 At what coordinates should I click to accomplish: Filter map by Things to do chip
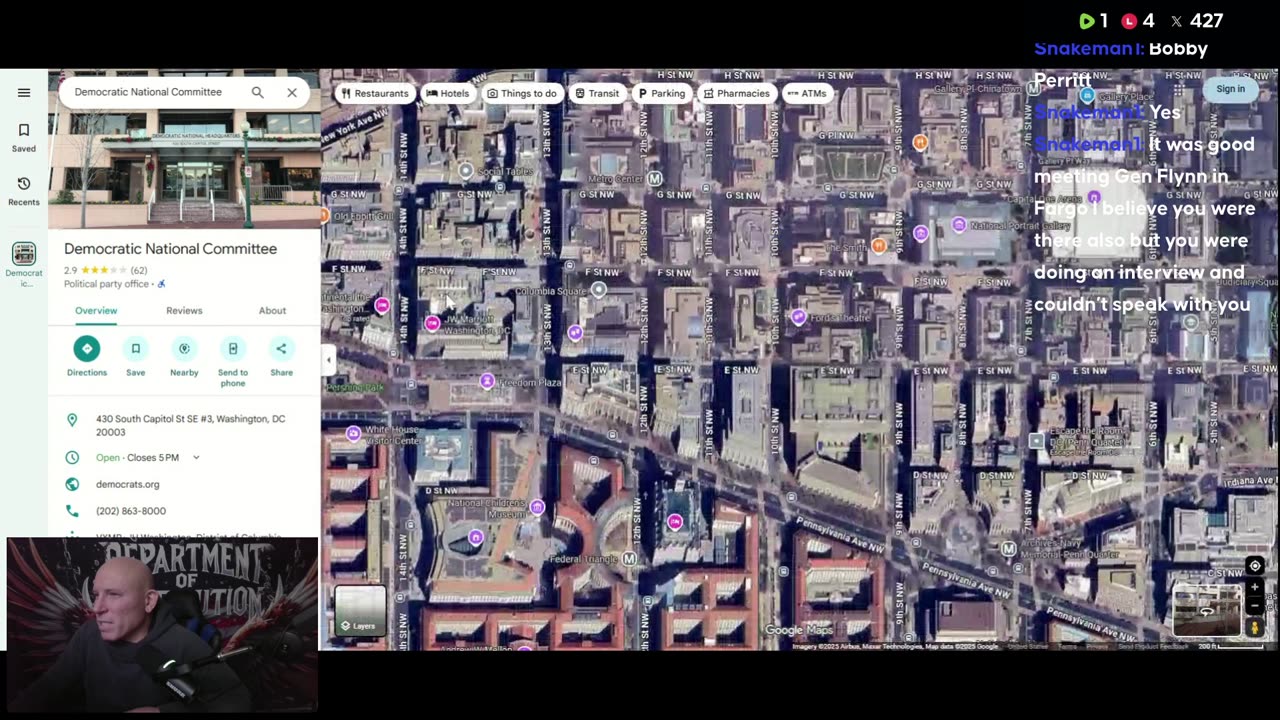tap(521, 93)
